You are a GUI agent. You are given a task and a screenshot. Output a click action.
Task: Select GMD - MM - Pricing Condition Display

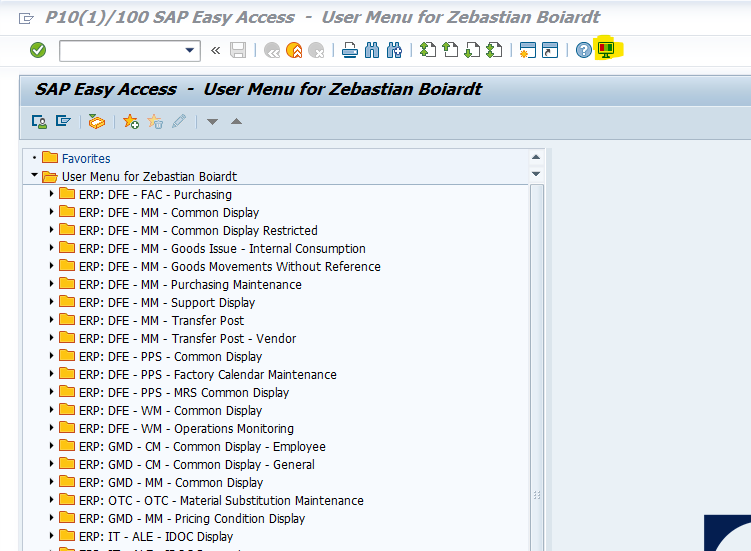coord(192,518)
